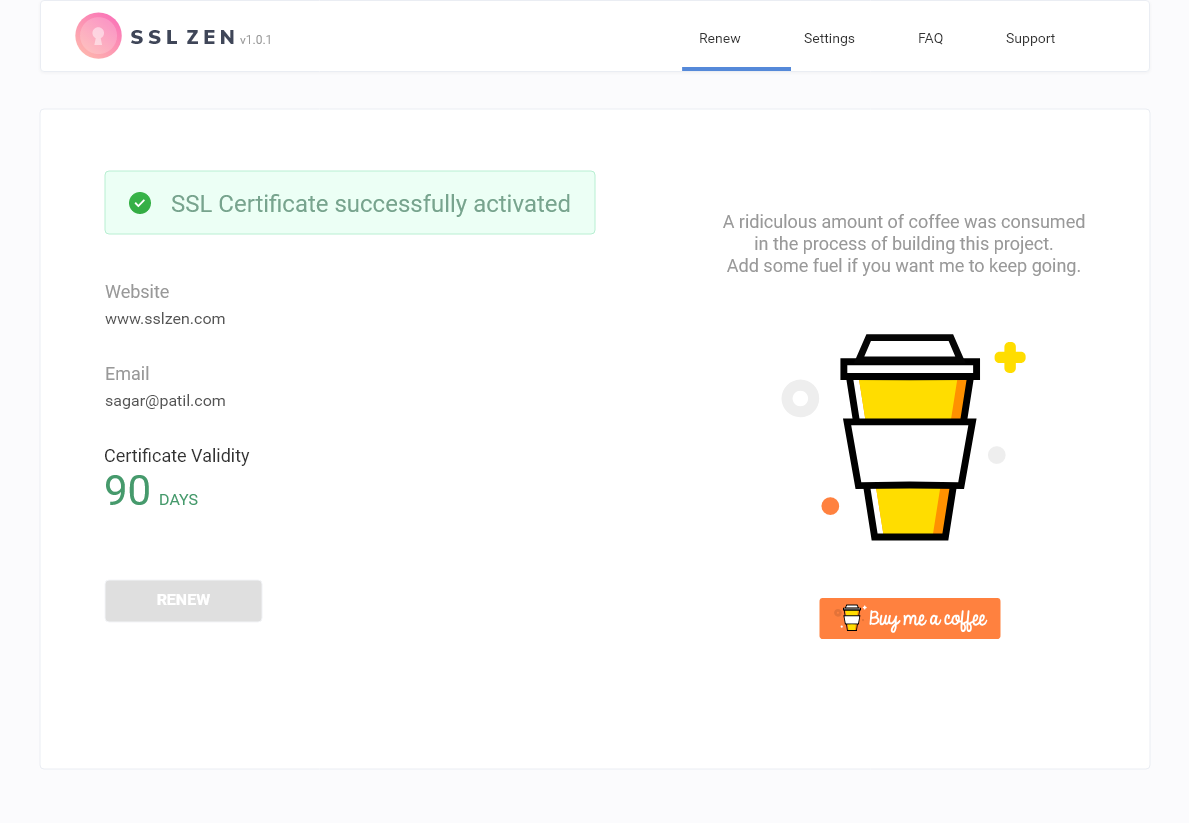Click the SSL ZEN keyhole logo icon

click(98, 35)
